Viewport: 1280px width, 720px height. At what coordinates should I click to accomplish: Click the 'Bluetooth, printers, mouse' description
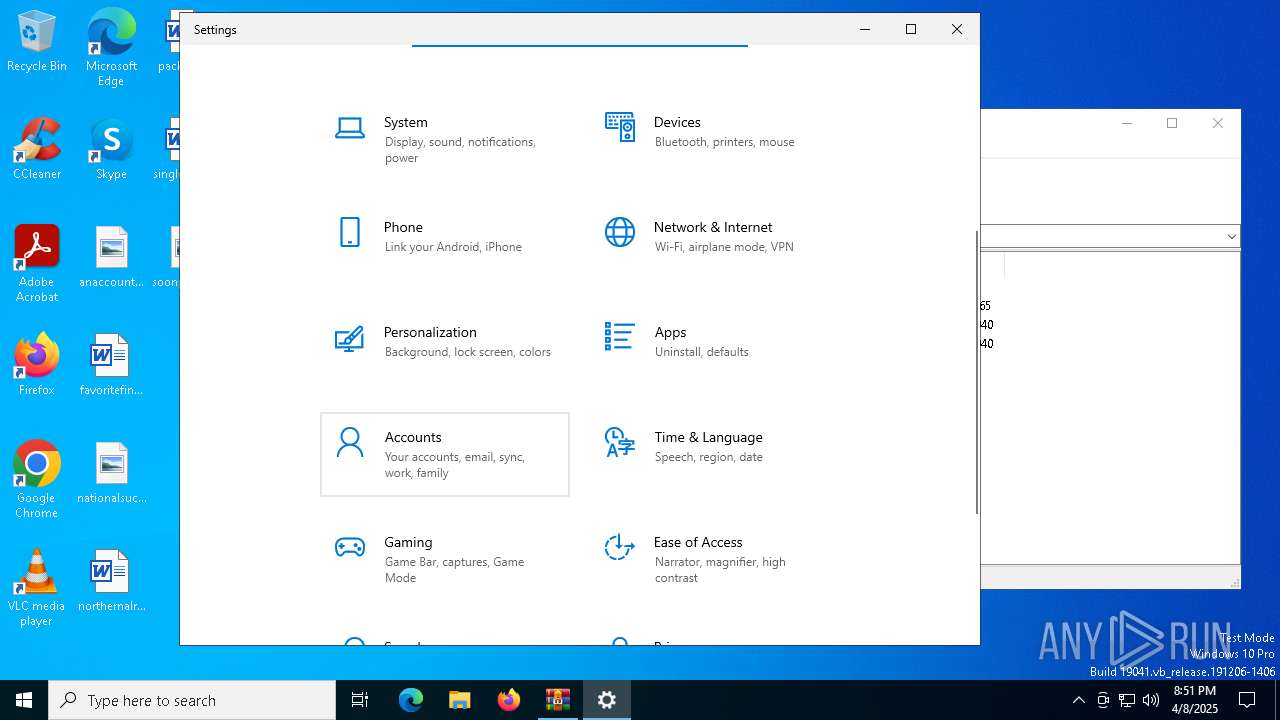724,142
